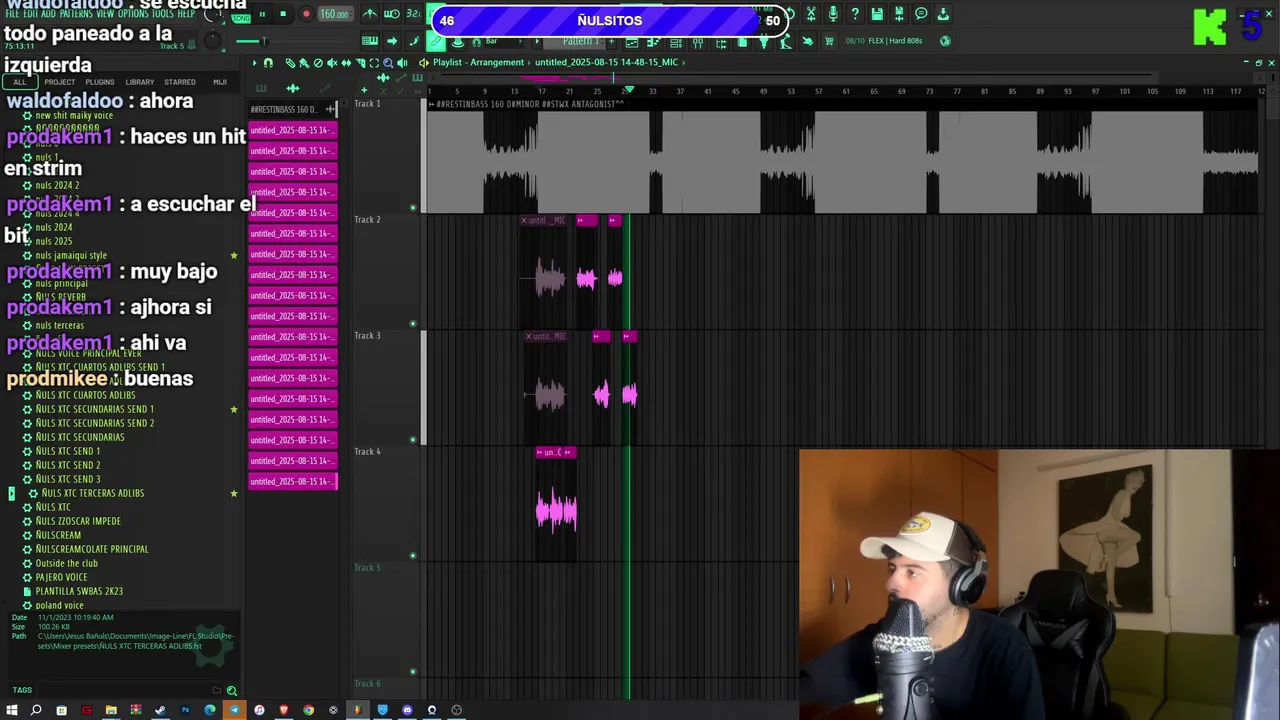
Task: Click the chat bubble icon in the toolbar
Action: pyautogui.click(x=921, y=14)
